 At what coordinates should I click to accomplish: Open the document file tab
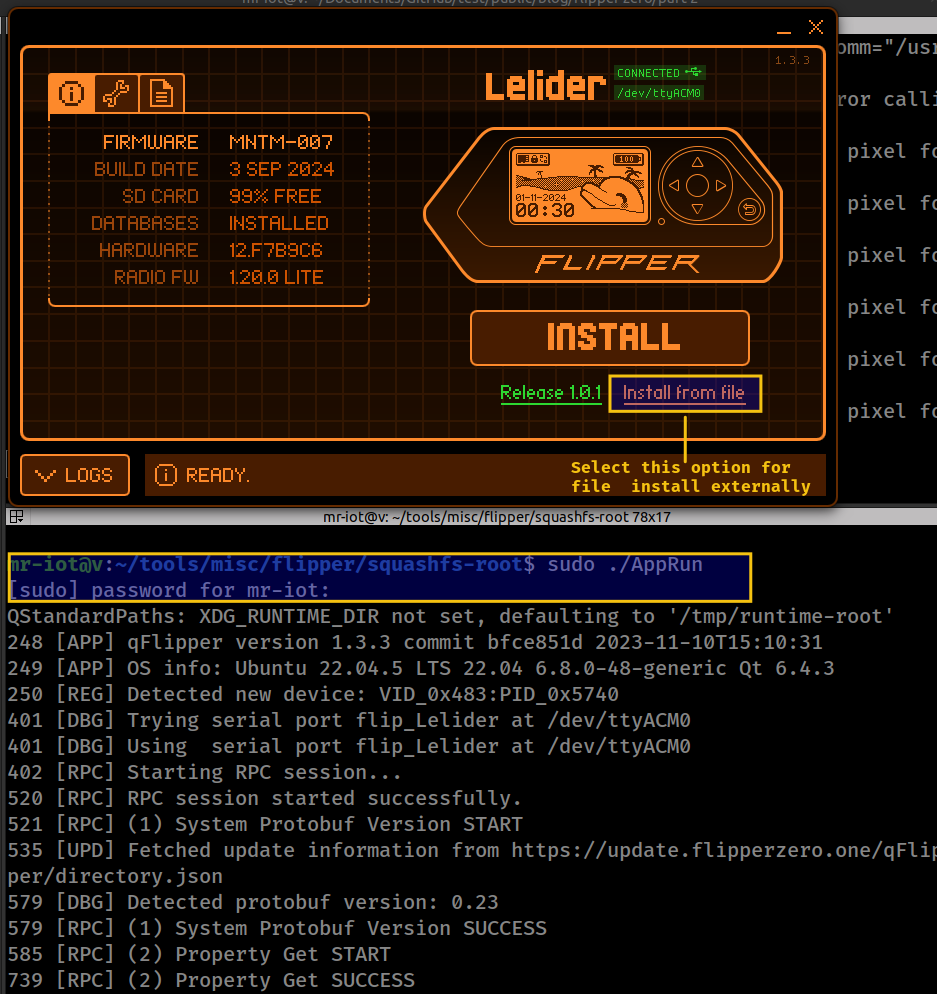point(162,94)
